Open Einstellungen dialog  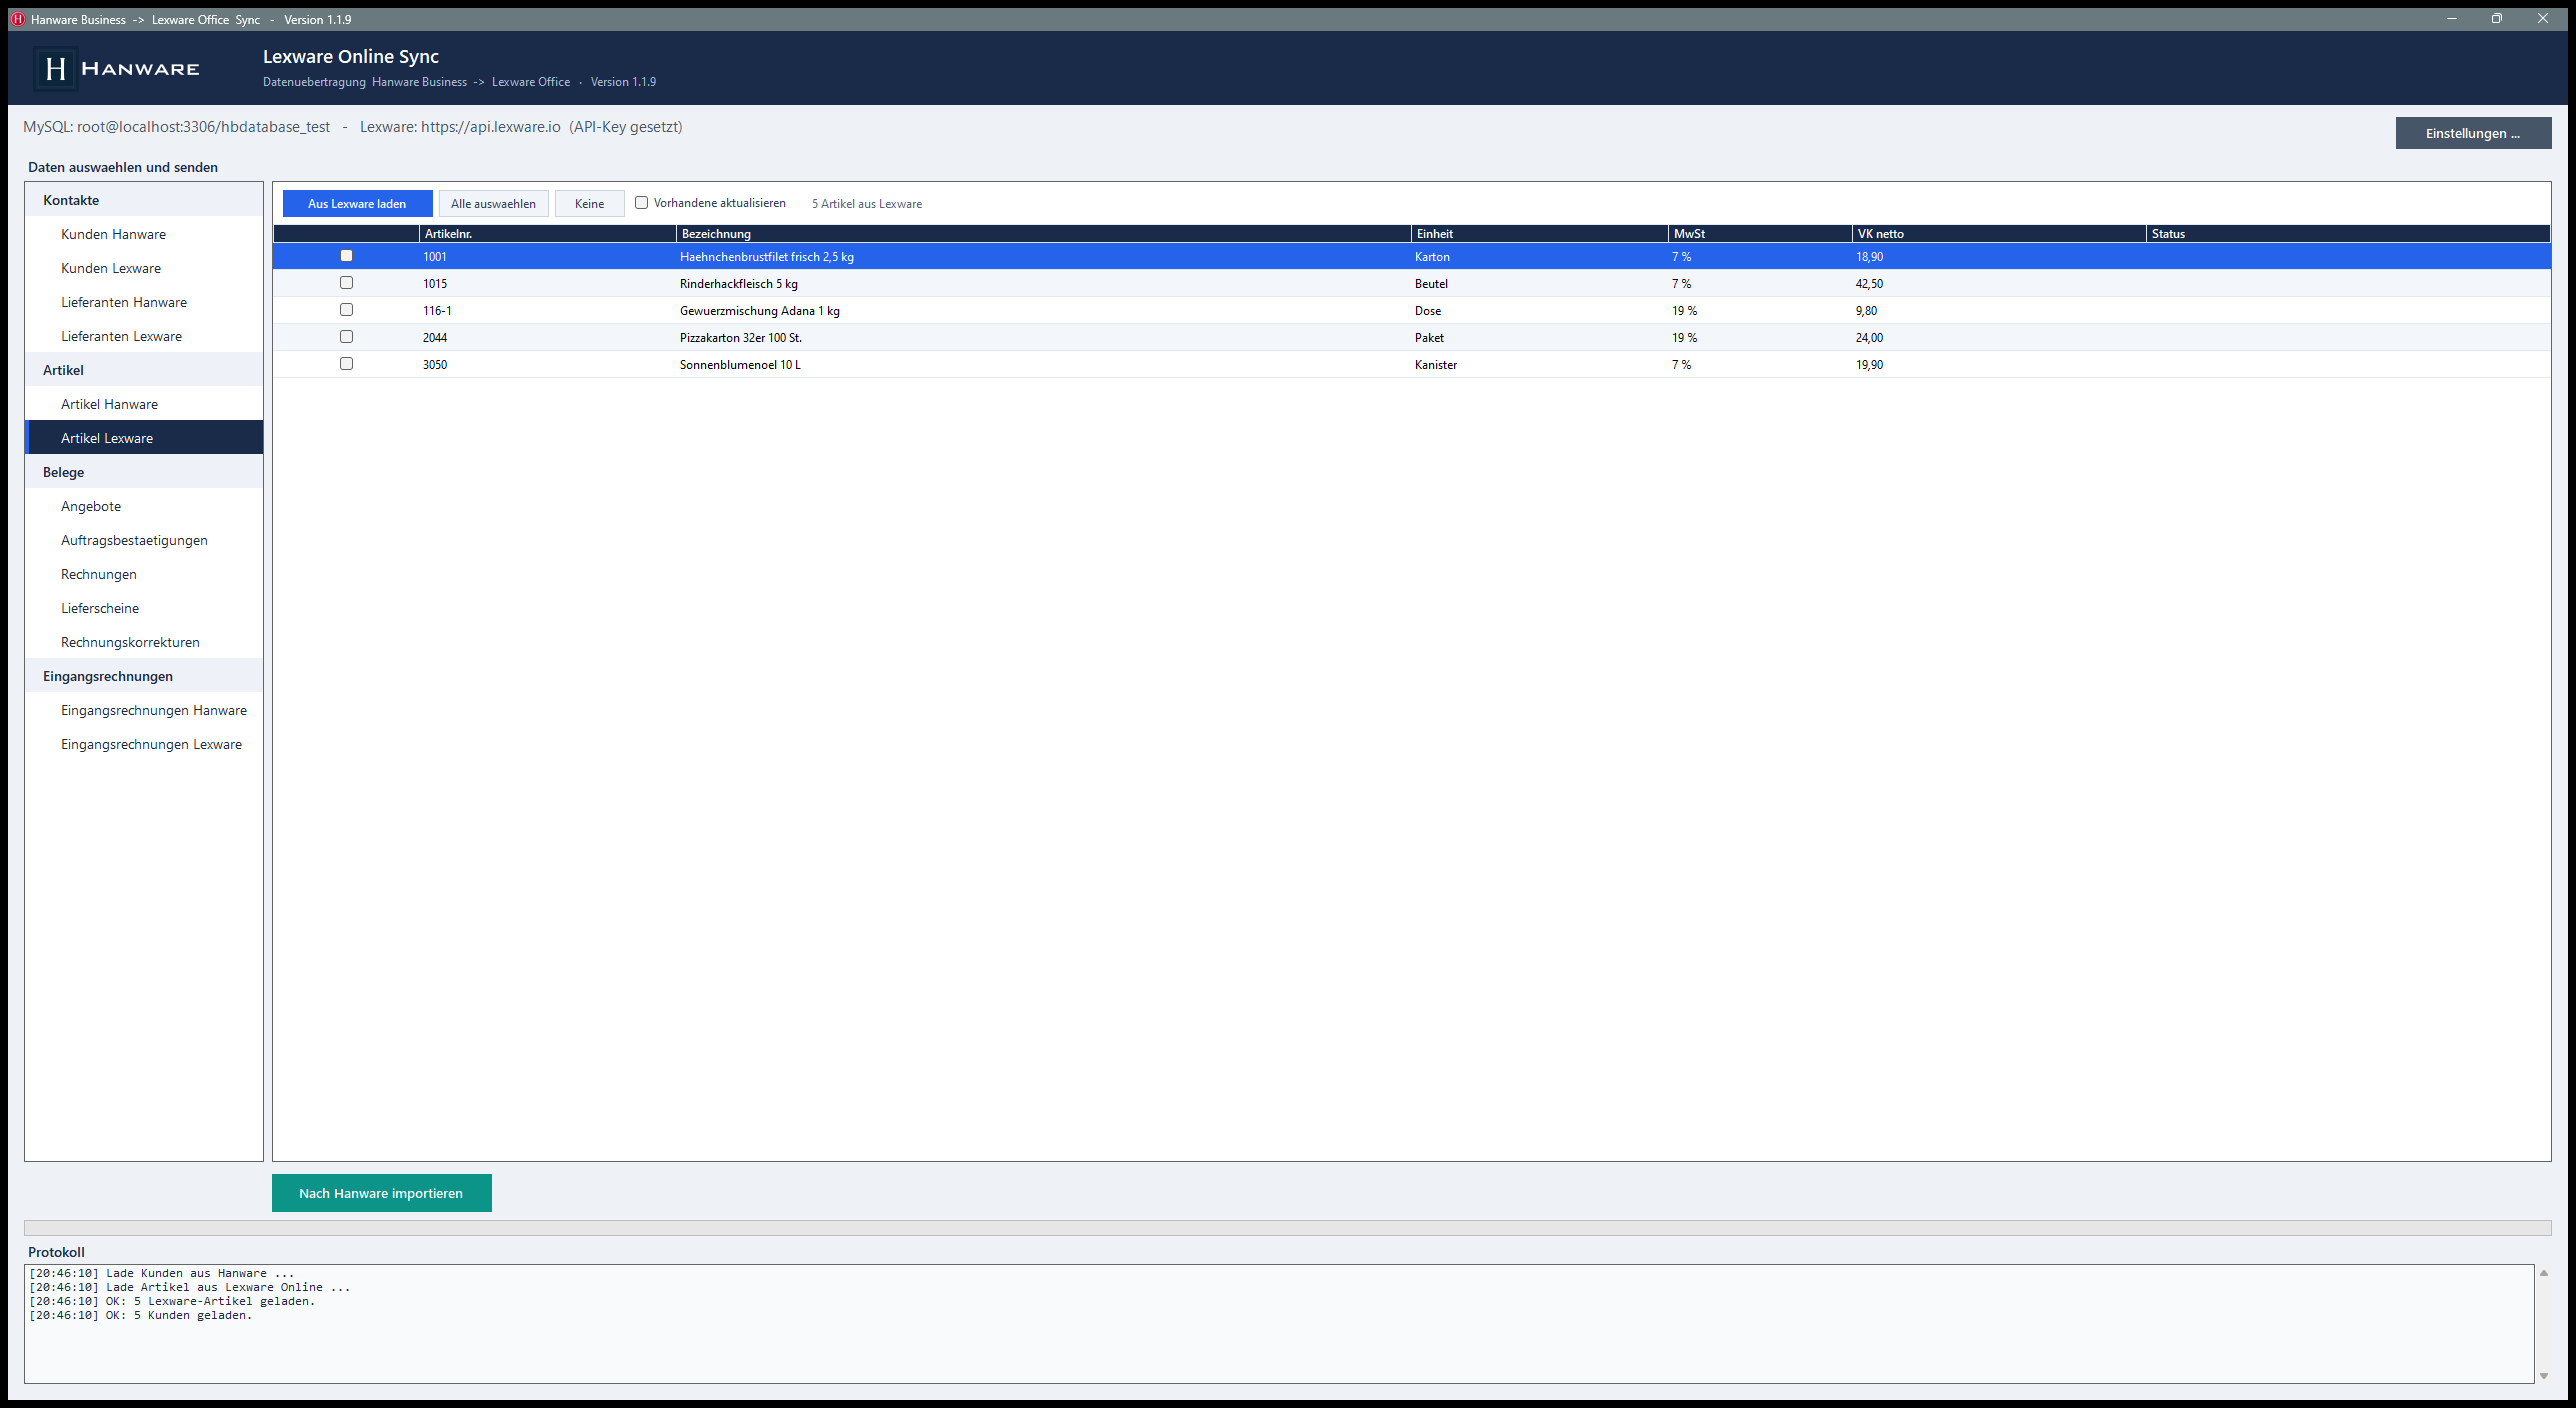pyautogui.click(x=2473, y=133)
